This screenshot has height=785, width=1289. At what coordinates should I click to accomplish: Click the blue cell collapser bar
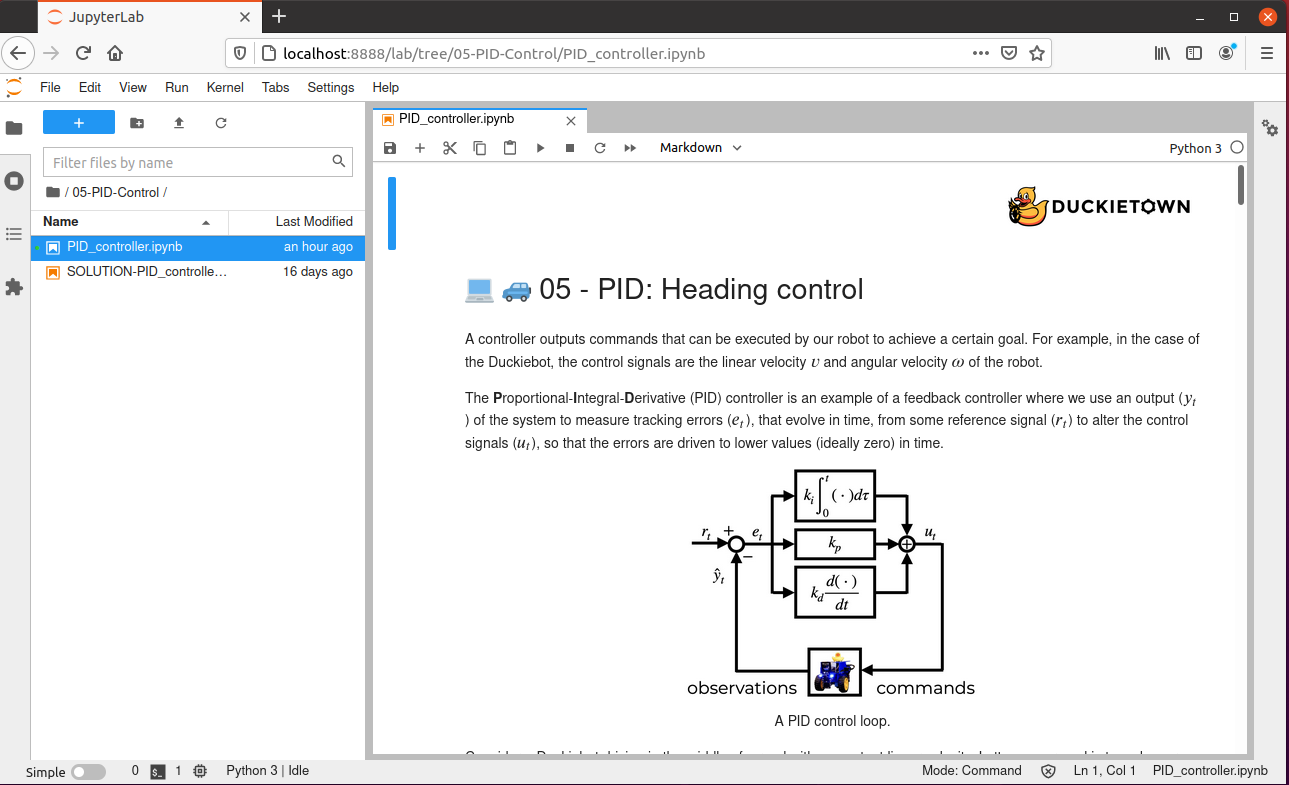click(392, 213)
